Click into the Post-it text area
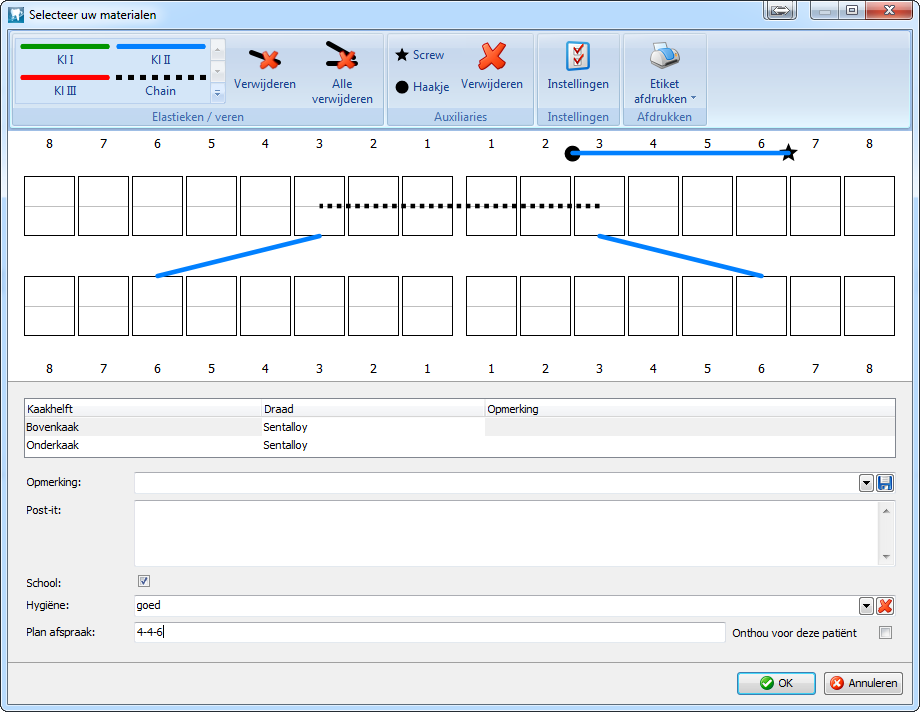Screen dimensions: 920x712 click(506, 533)
